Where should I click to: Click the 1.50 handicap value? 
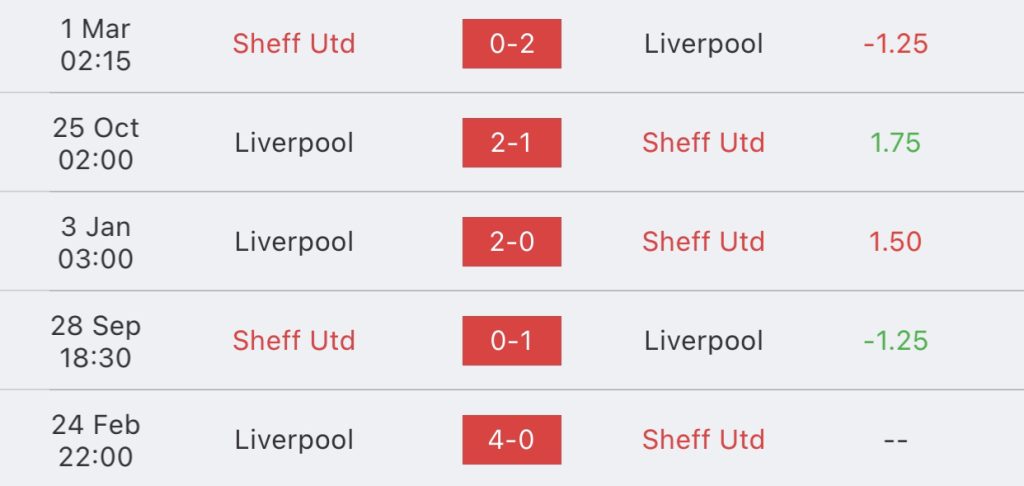(895, 242)
